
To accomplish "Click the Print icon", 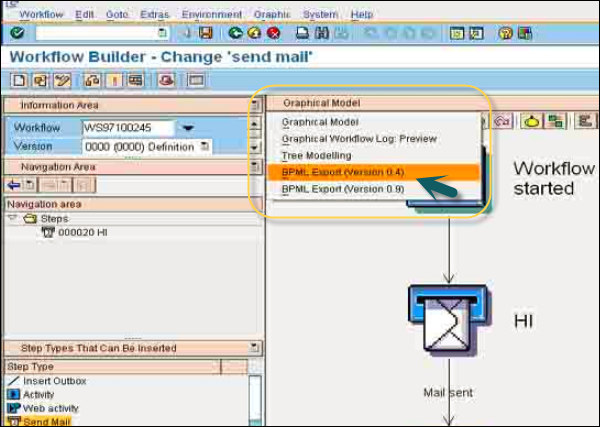I will pyautogui.click(x=302, y=33).
